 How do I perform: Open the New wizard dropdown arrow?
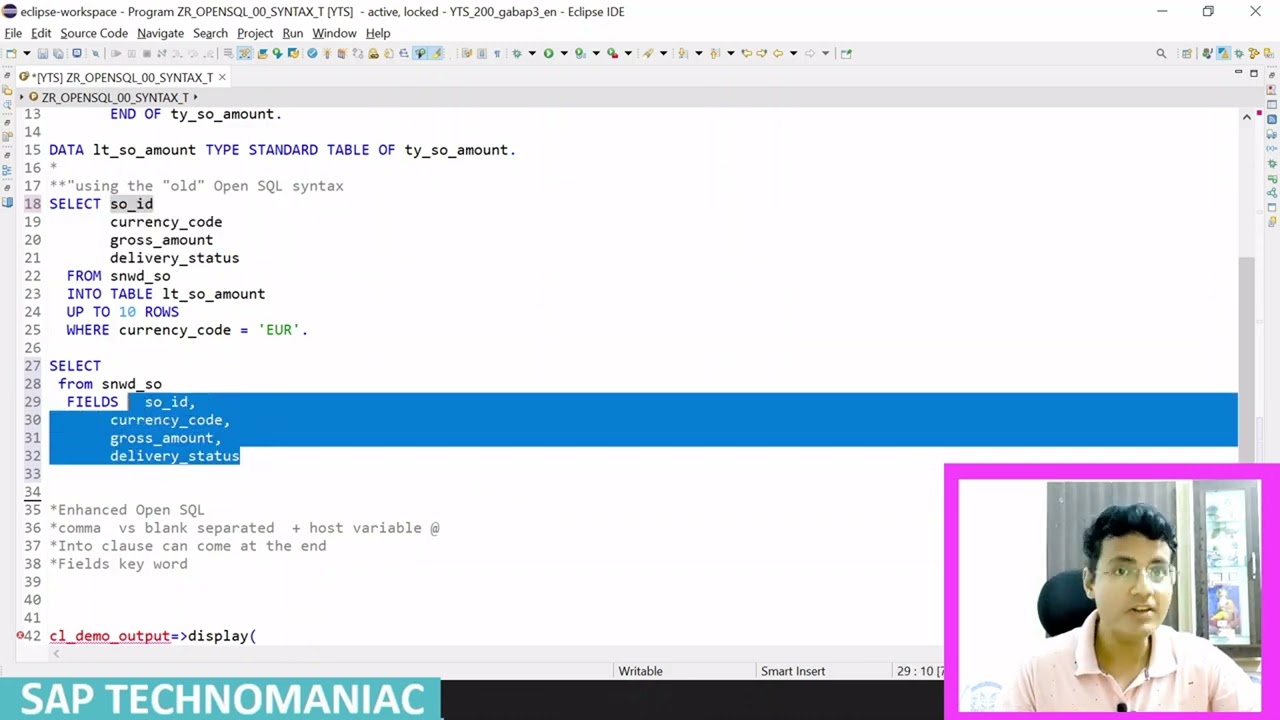pyautogui.click(x=27, y=53)
